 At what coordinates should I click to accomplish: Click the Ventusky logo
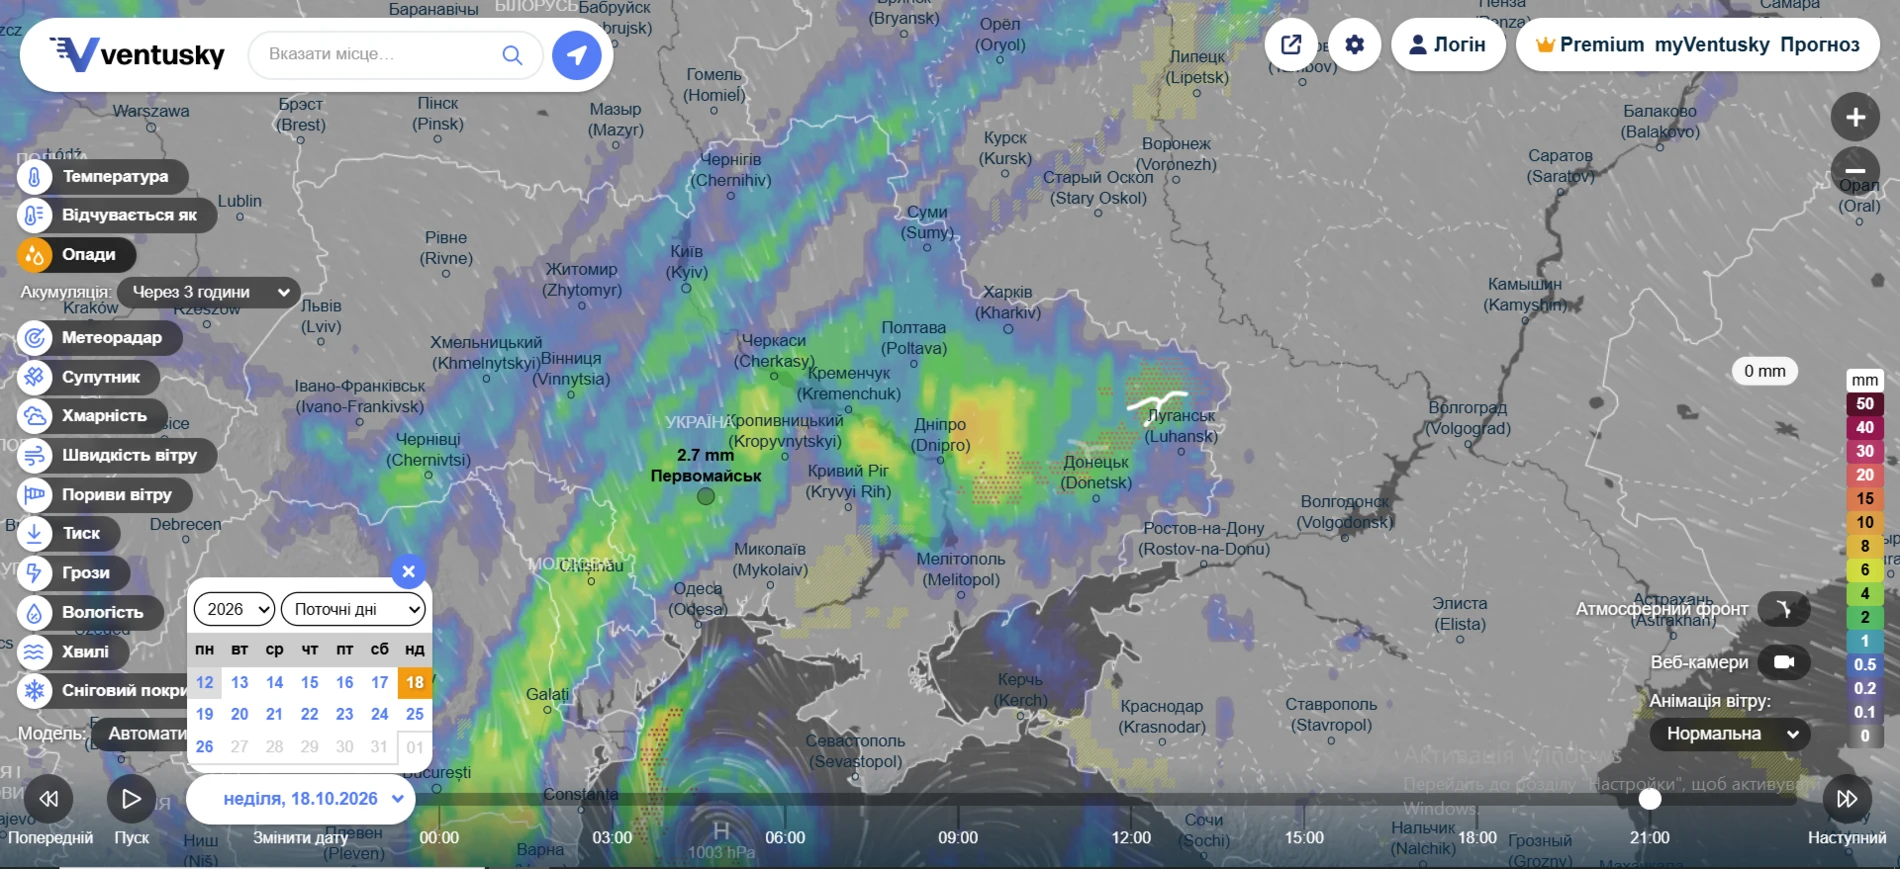(138, 54)
